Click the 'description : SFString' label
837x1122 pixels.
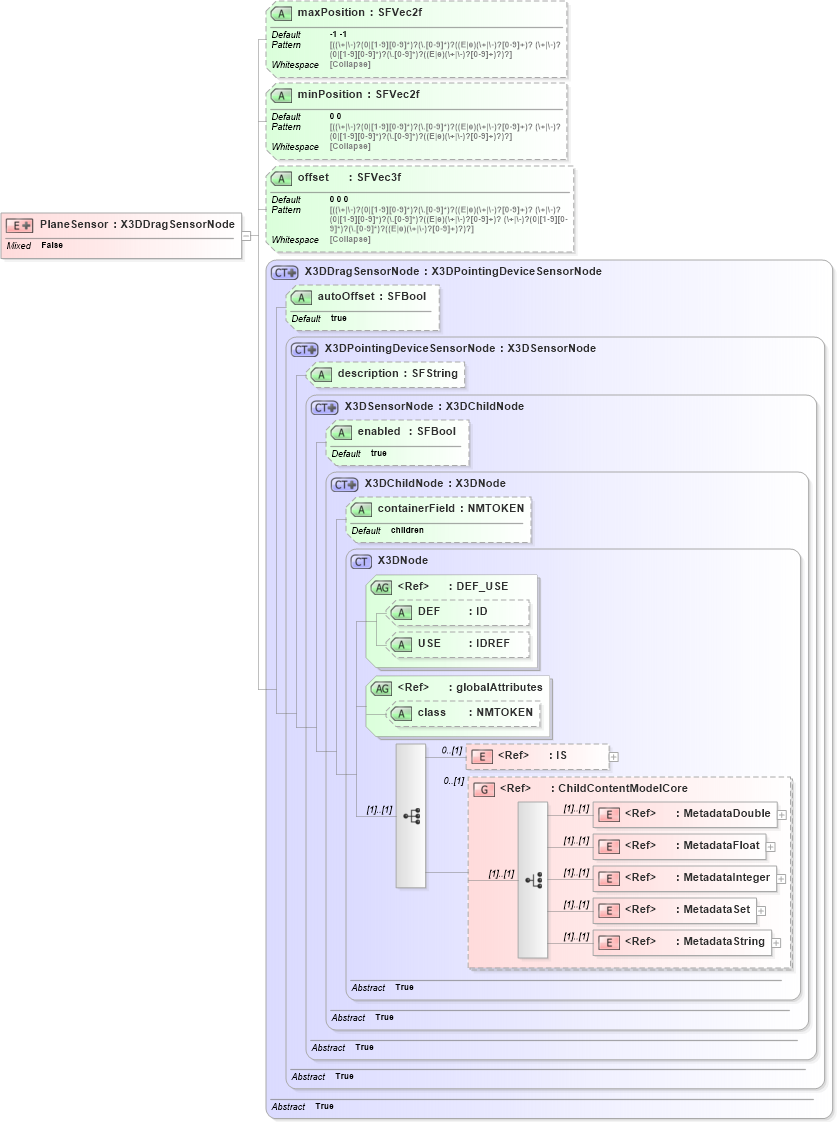[398, 374]
